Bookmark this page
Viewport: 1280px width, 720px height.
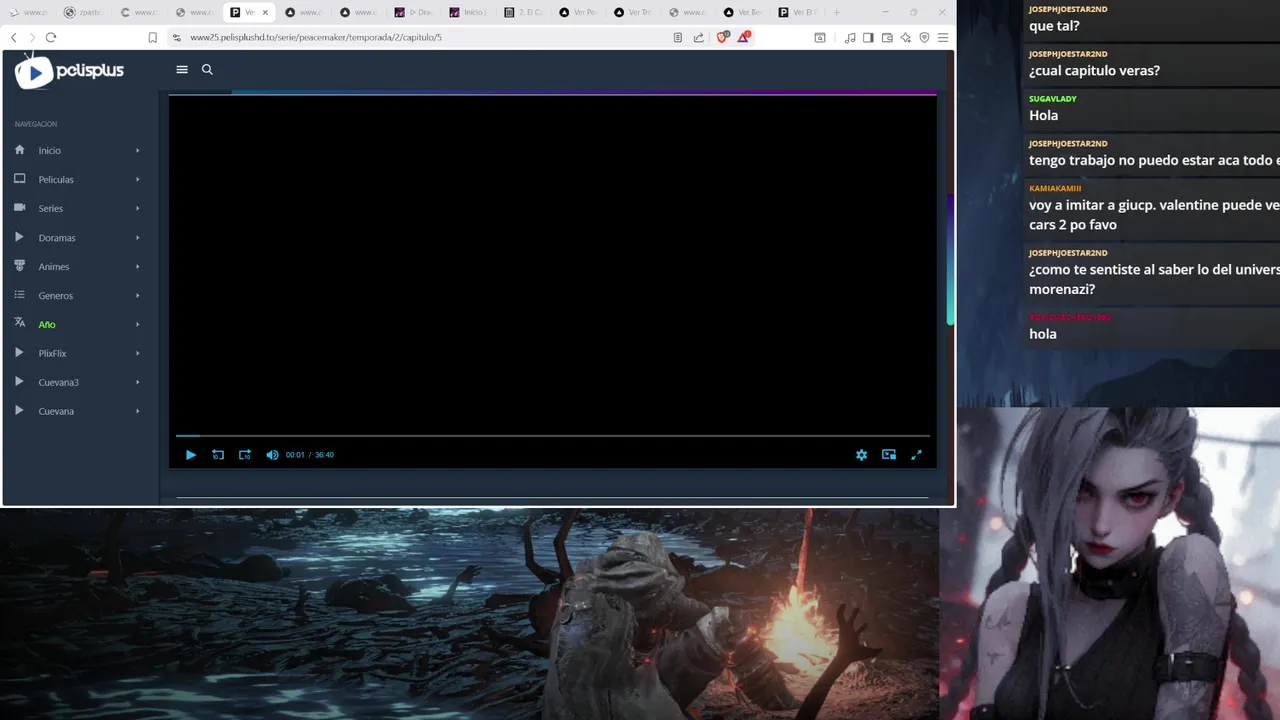153,37
